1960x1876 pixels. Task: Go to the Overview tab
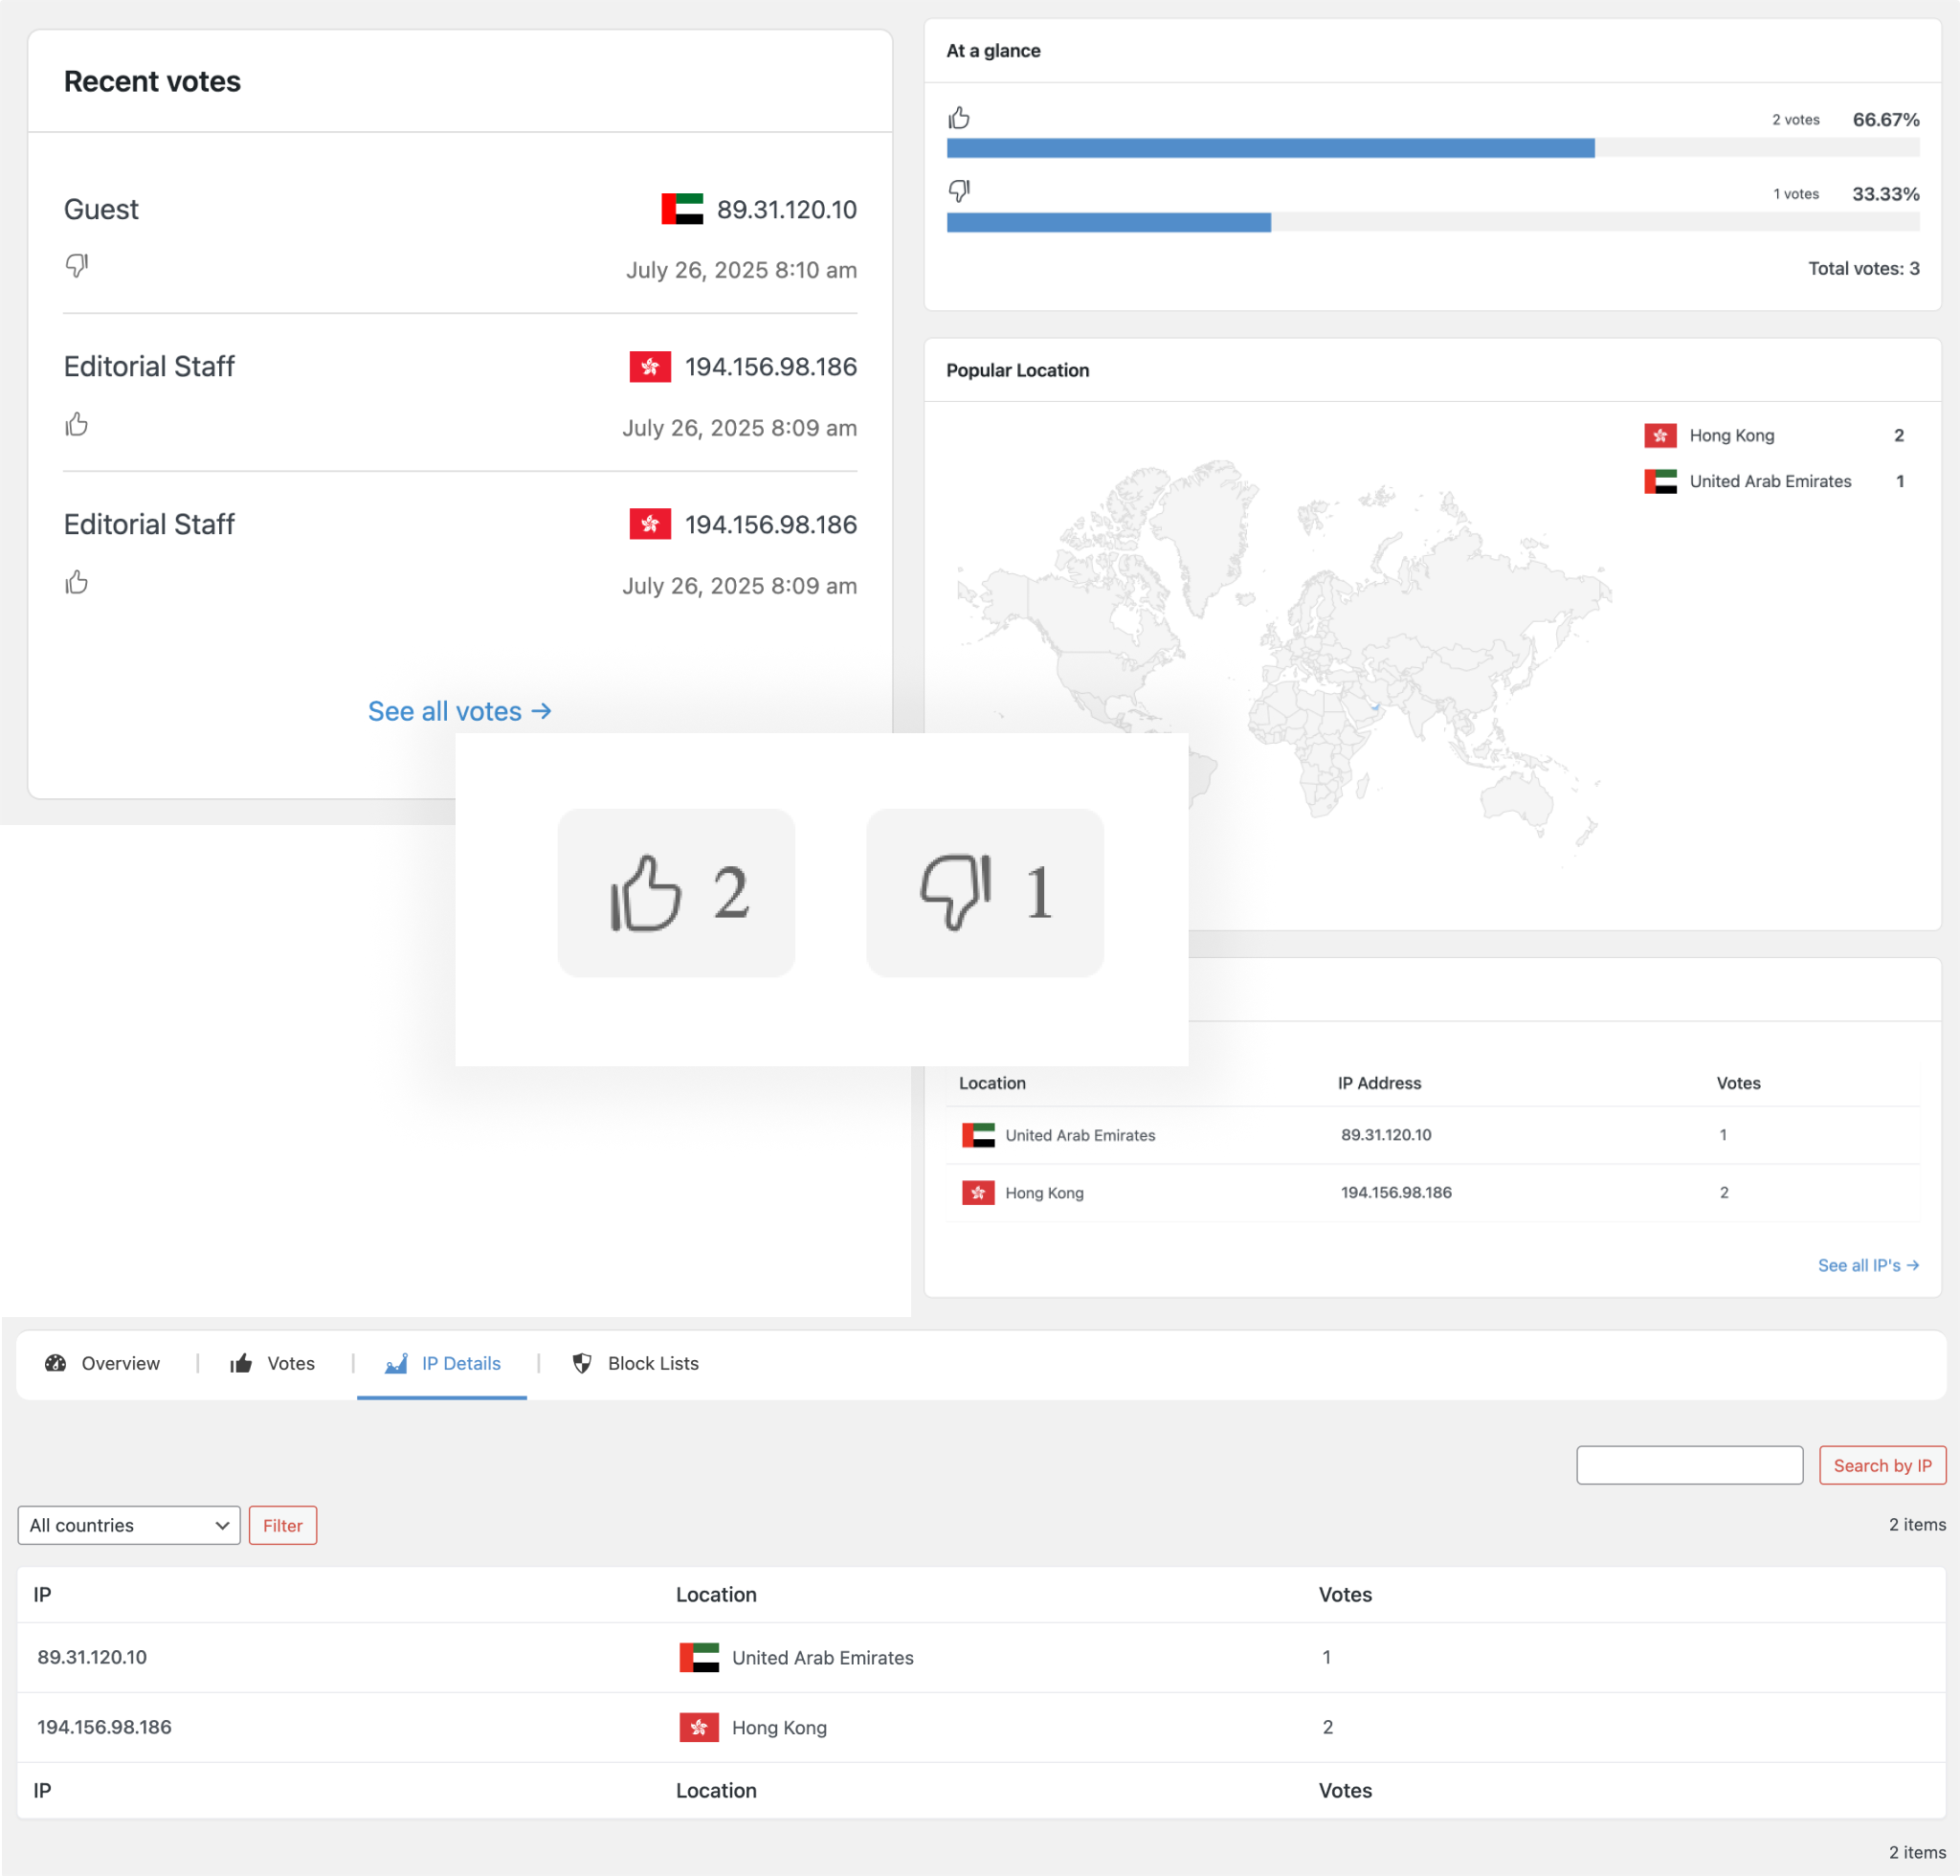click(120, 1363)
